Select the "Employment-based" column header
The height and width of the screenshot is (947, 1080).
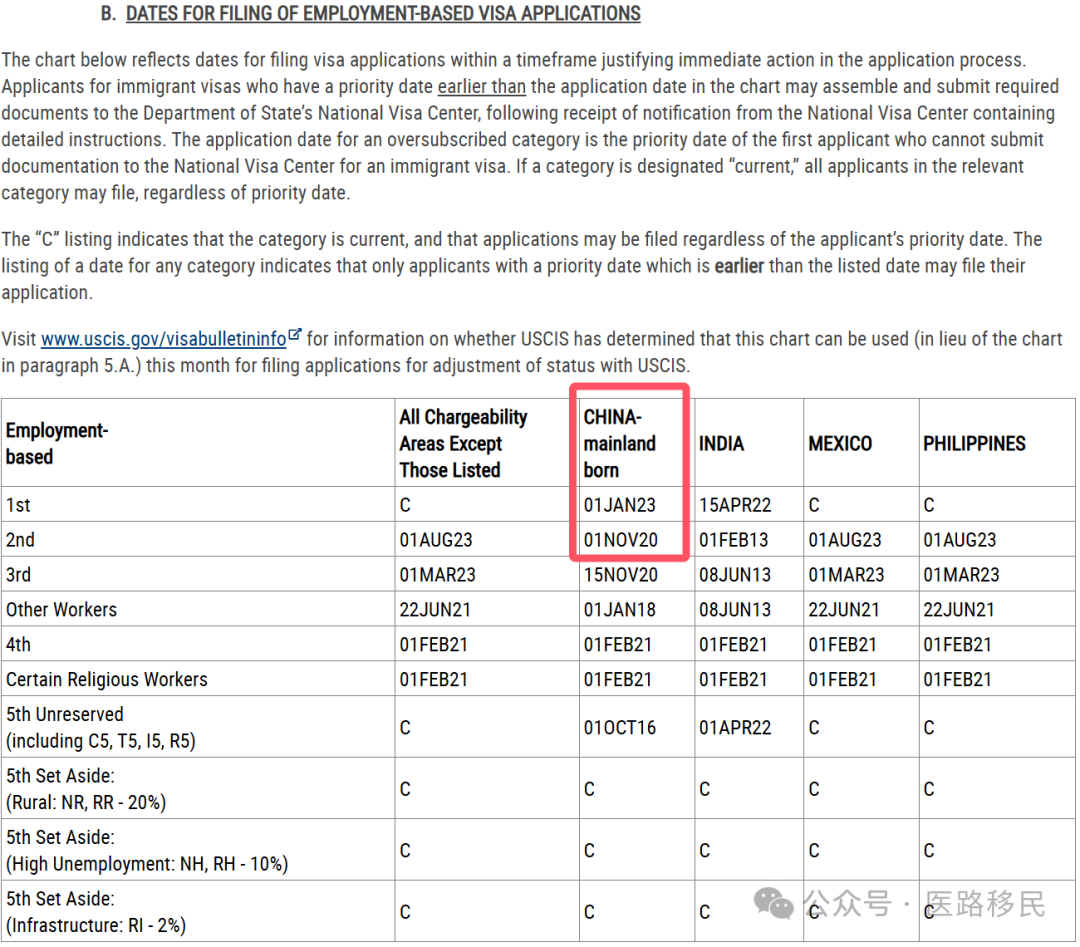point(57,444)
